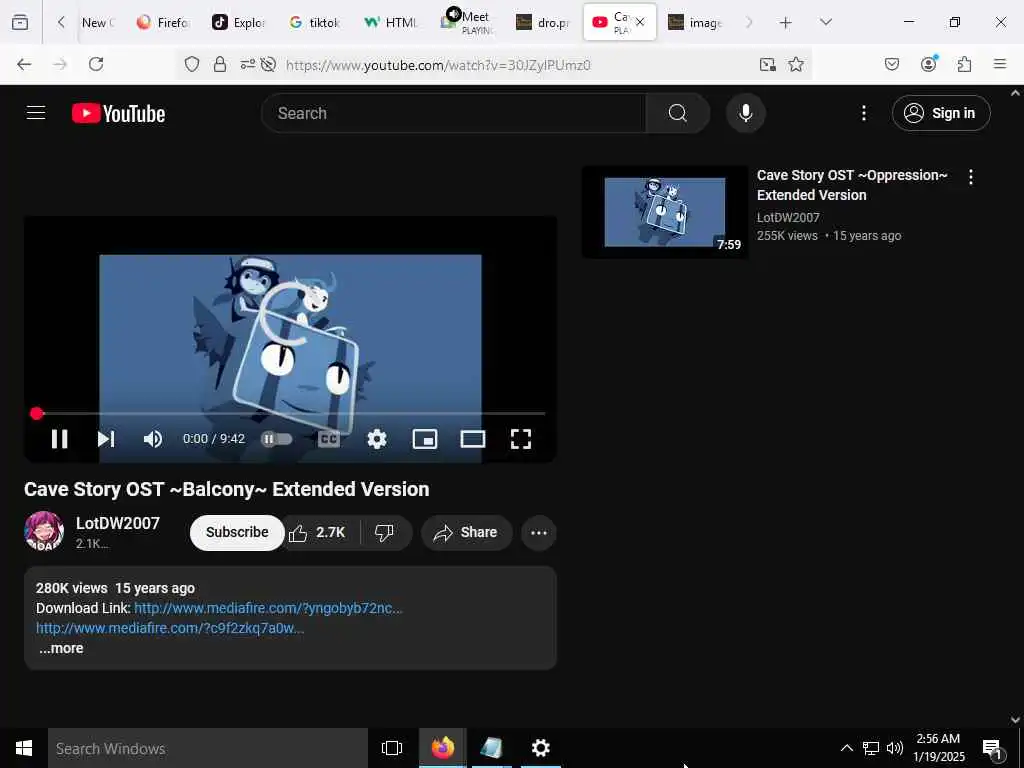Expand description with ...more
This screenshot has height=768, width=1024.
(61, 648)
